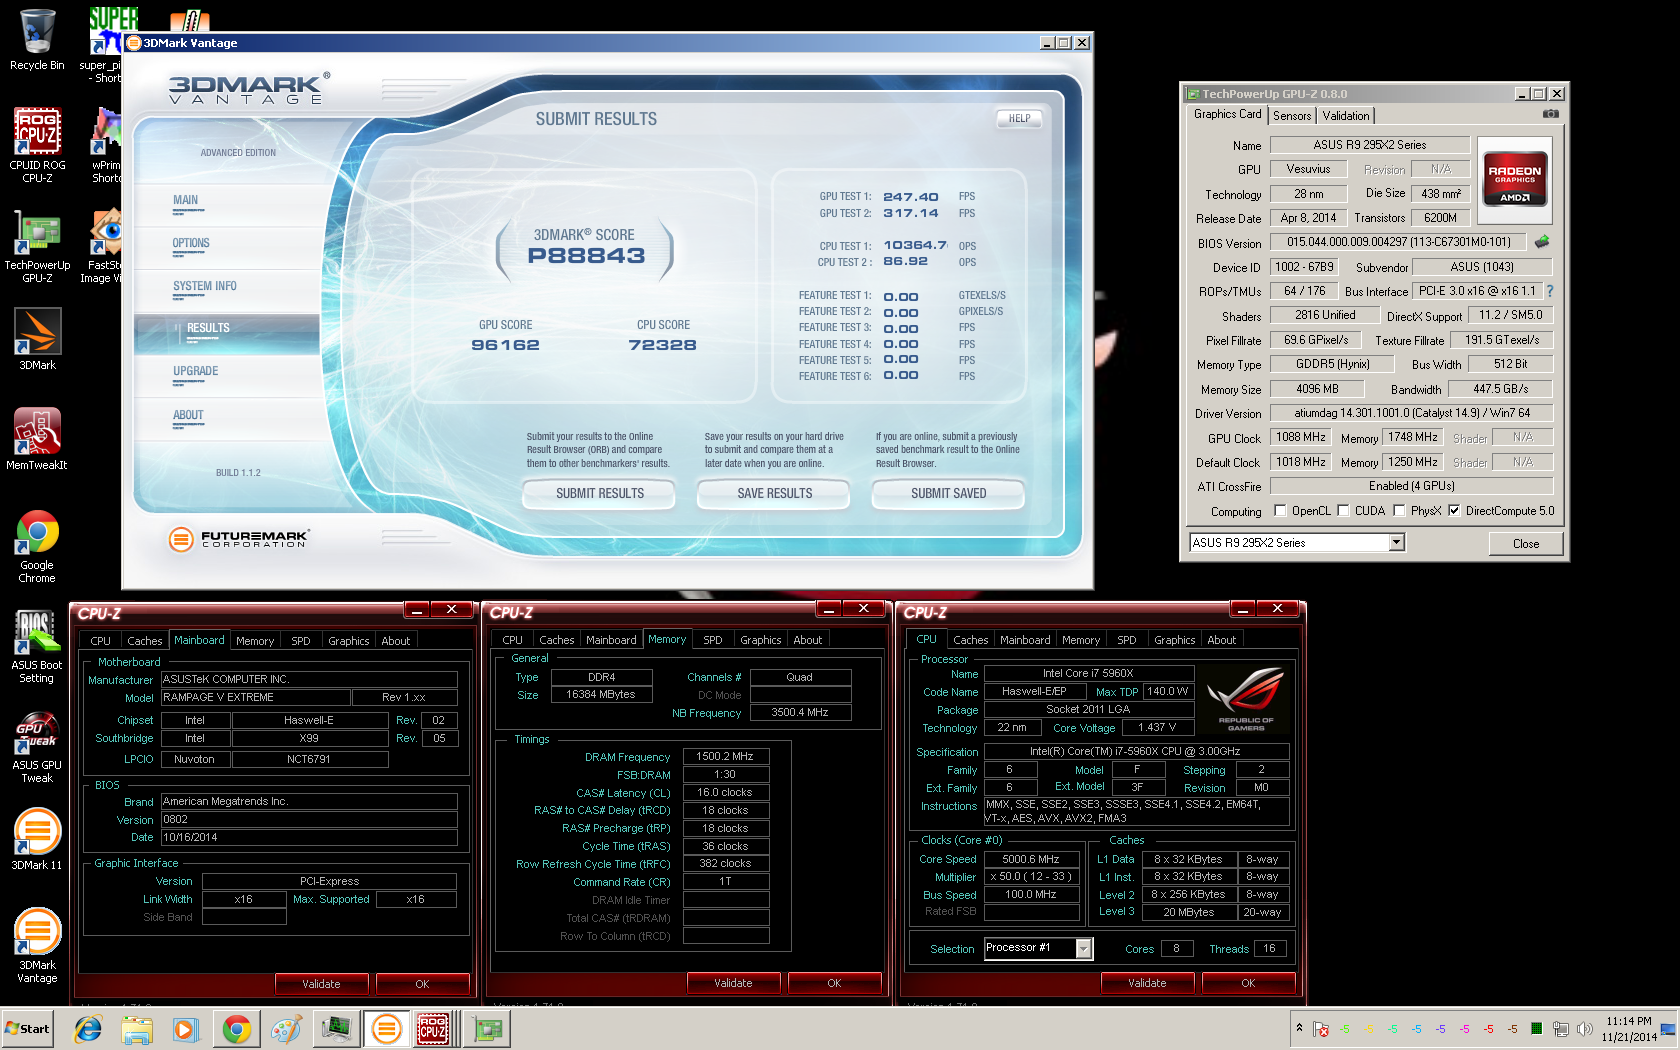Open Paint from the taskbar
Screen dimensions: 1680x1050
[x=286, y=1028]
